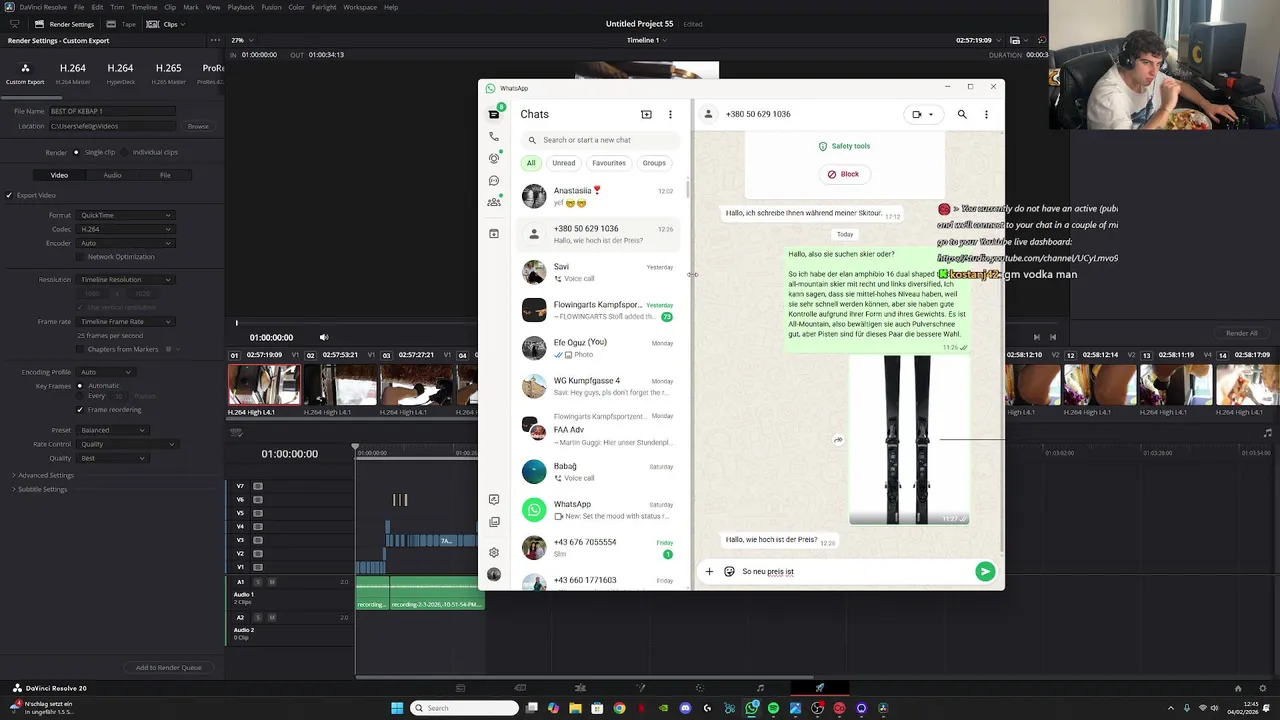
Task: Open emoji picker in message box
Action: pos(729,572)
